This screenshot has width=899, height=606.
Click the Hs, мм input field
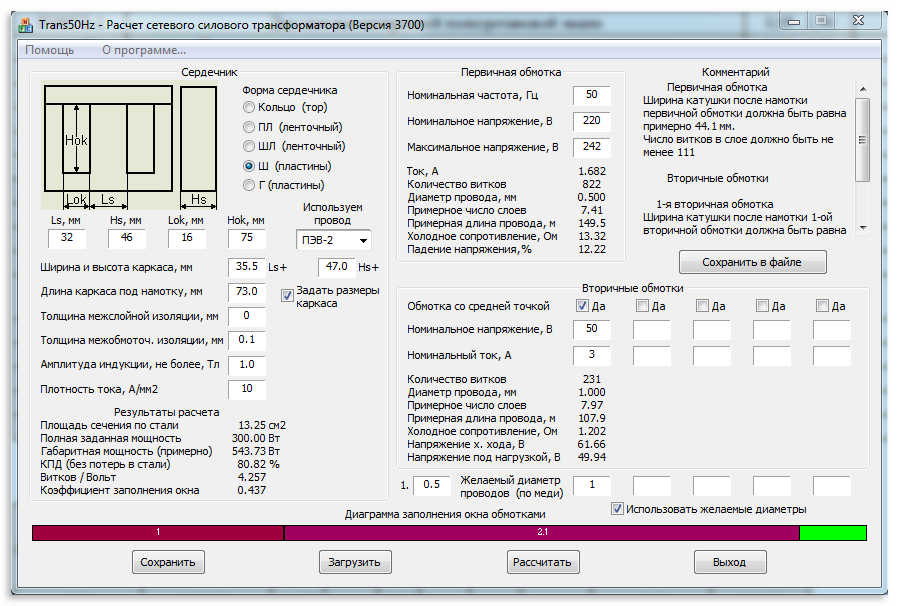[x=127, y=238]
